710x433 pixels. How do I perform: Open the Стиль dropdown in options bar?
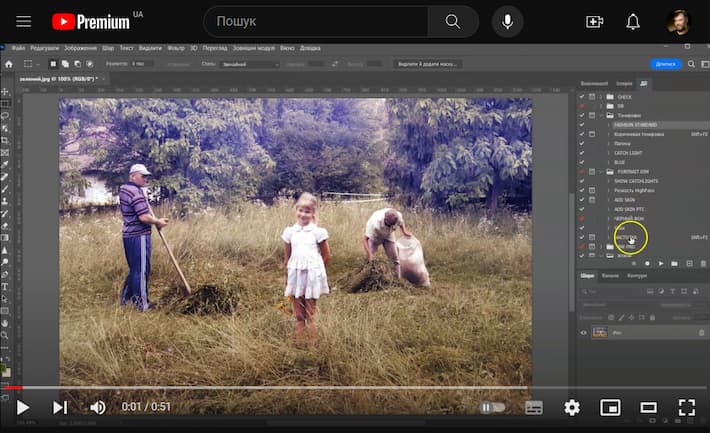coord(250,64)
